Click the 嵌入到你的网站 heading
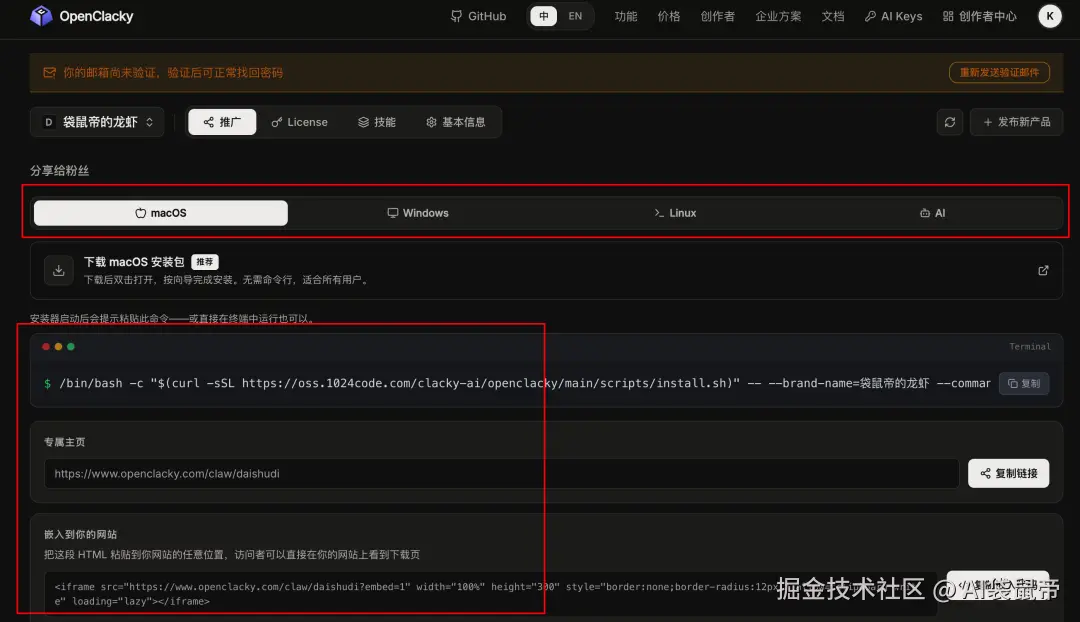1080x622 pixels. pyautogui.click(x=81, y=534)
